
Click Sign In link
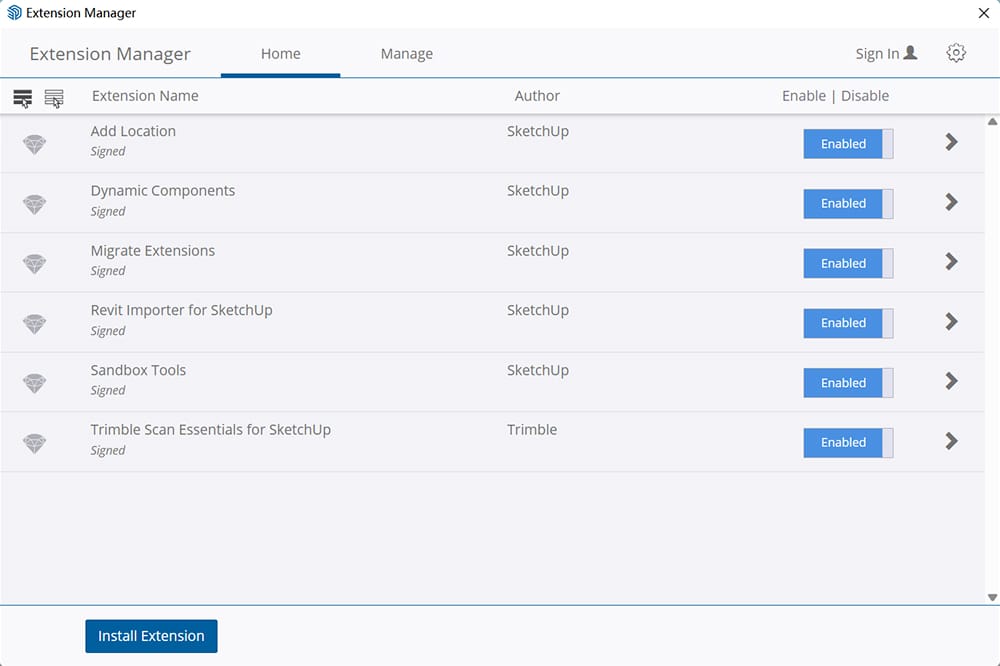click(x=885, y=54)
